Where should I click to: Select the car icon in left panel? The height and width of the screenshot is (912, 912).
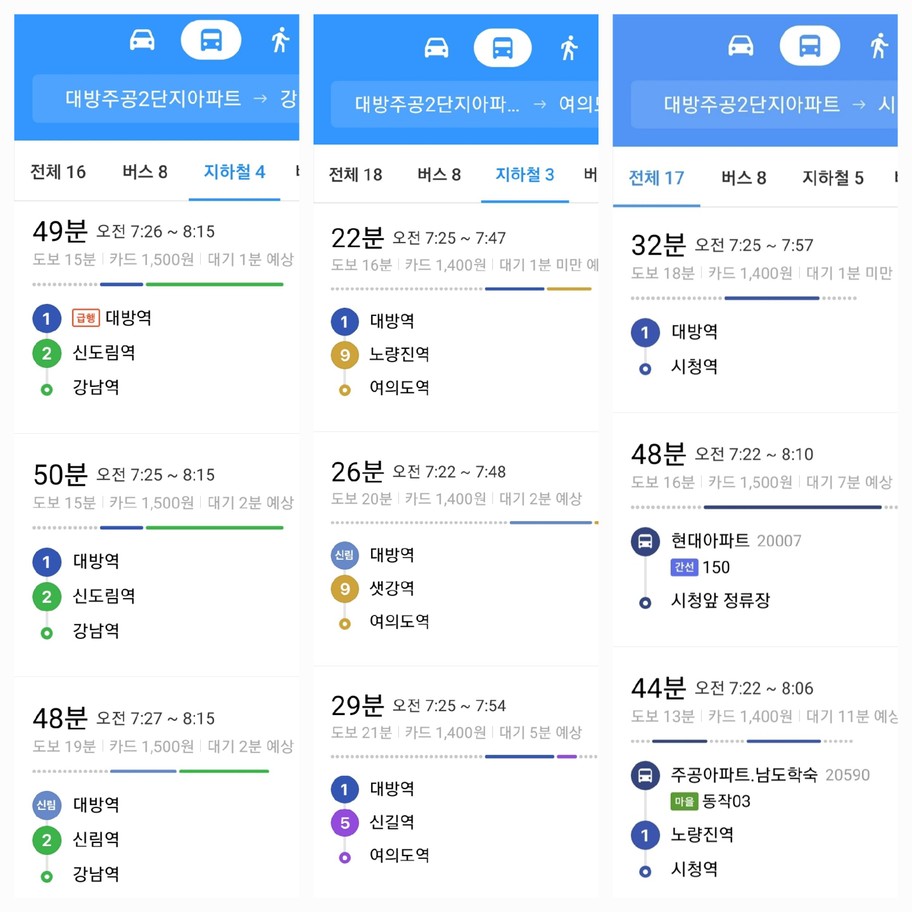(x=142, y=40)
